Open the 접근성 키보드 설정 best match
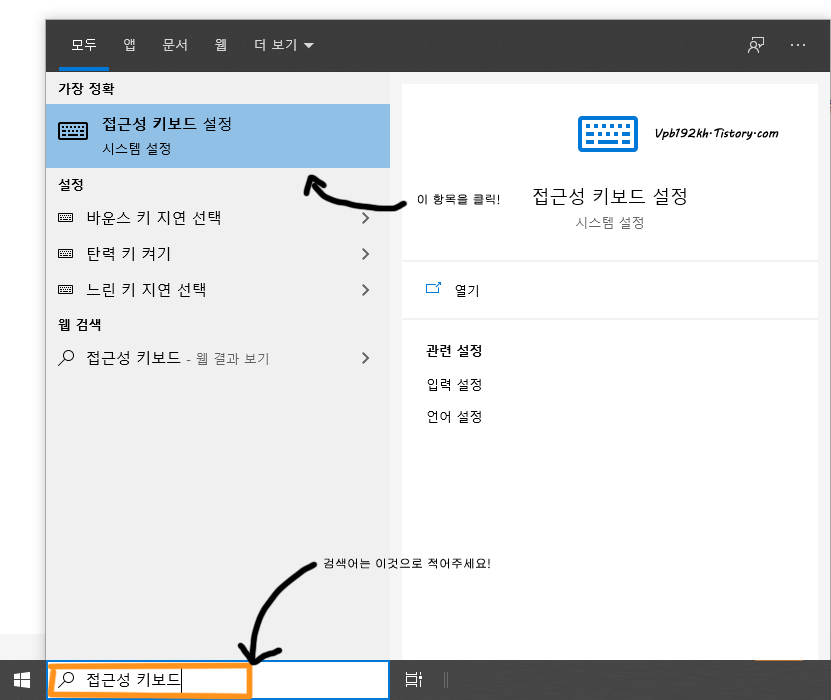The height and width of the screenshot is (700, 831). point(218,136)
